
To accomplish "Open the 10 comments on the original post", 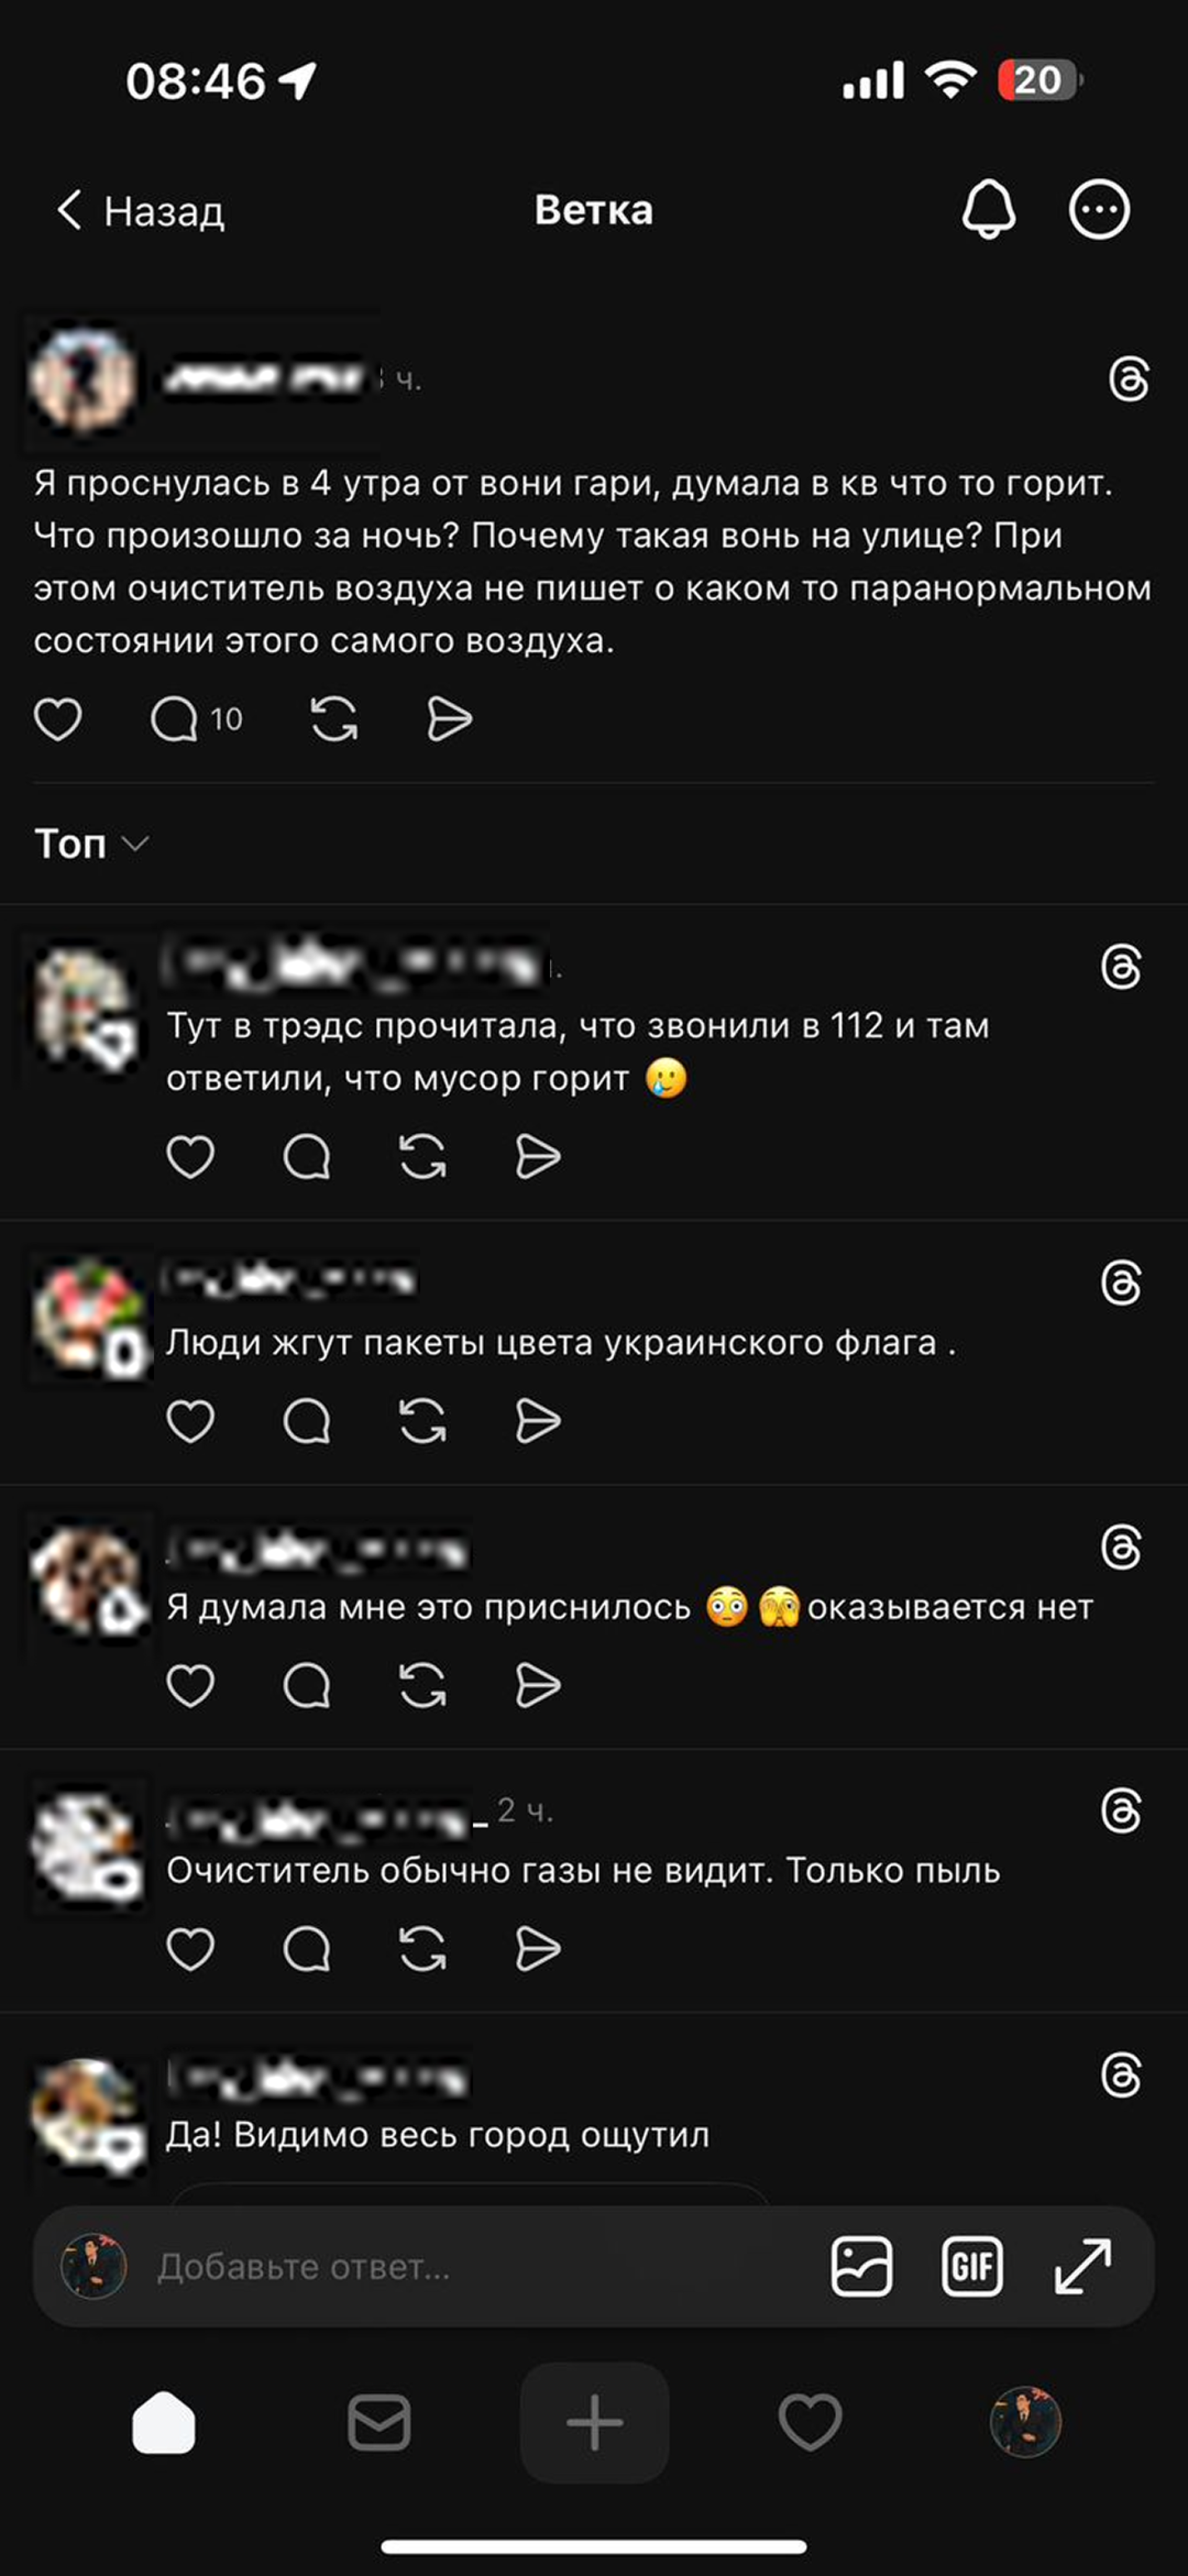I will [196, 719].
